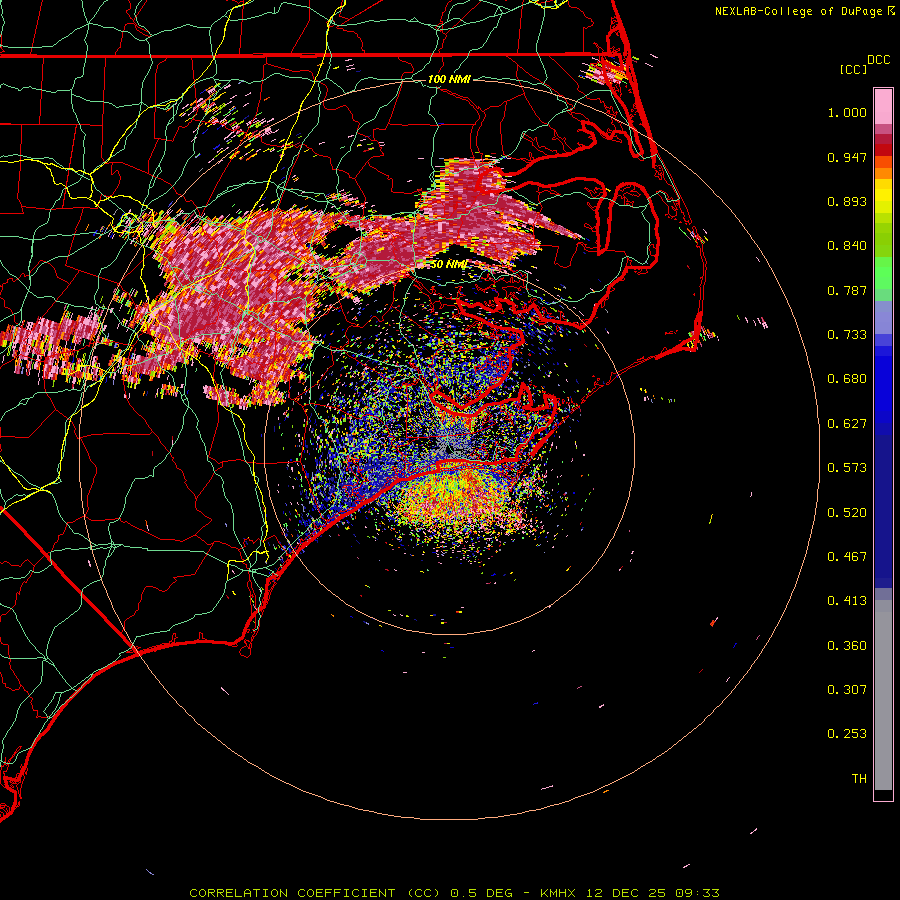Click the 0.253 scale value

pos(847,734)
